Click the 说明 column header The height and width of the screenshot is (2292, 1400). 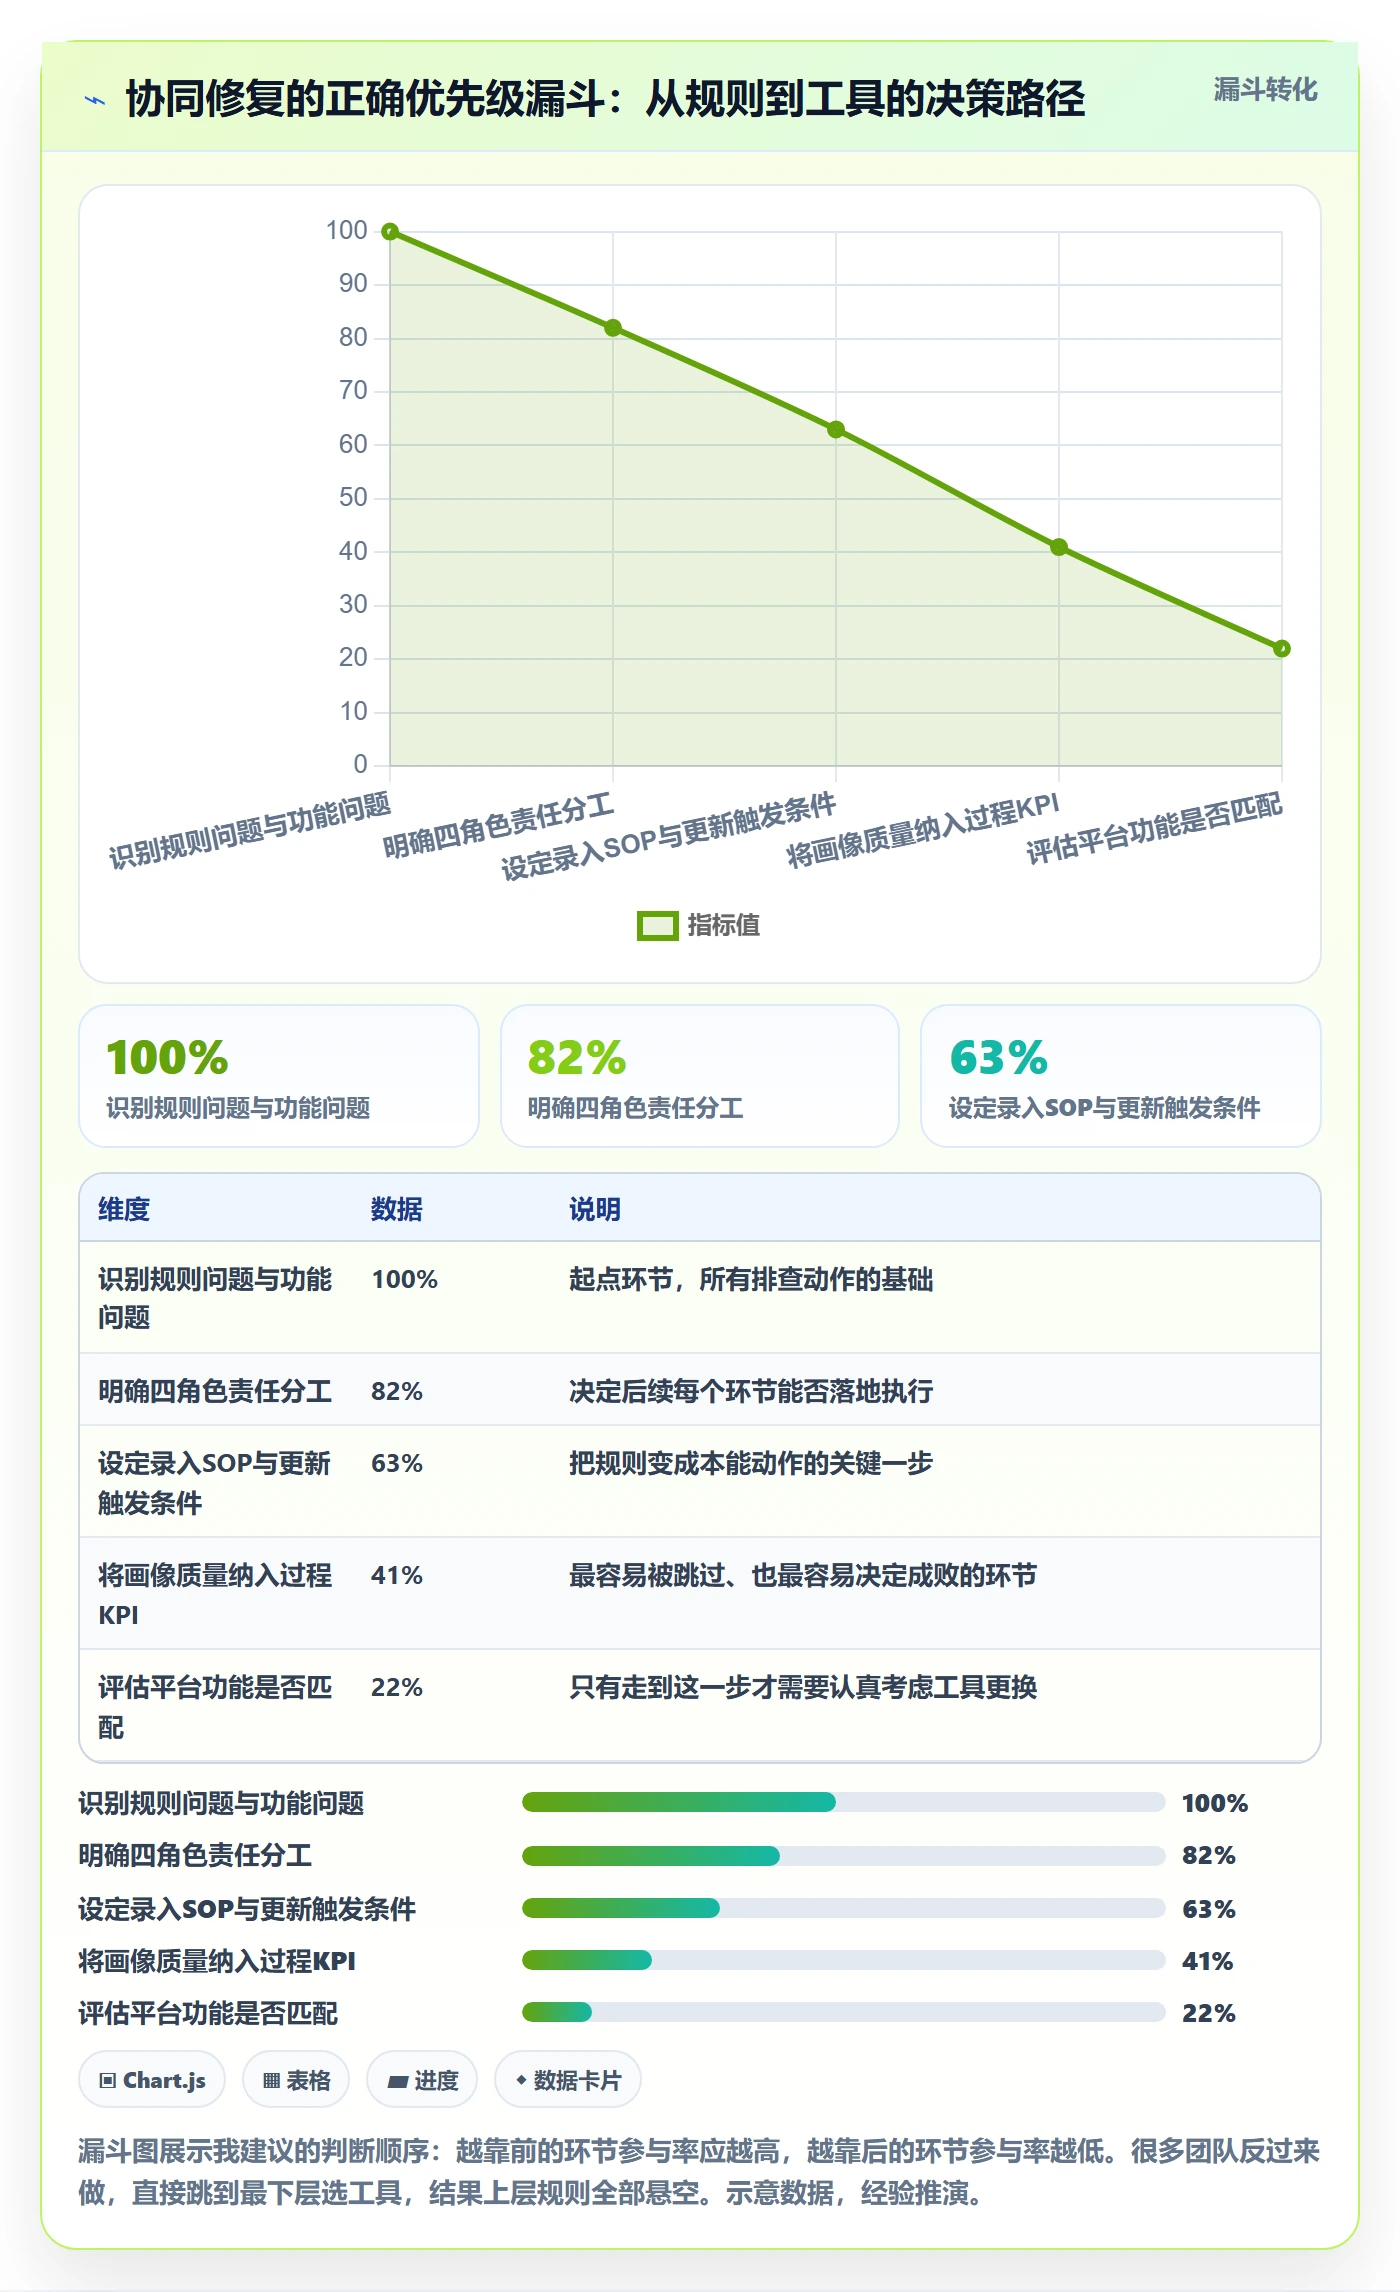[x=595, y=1209]
